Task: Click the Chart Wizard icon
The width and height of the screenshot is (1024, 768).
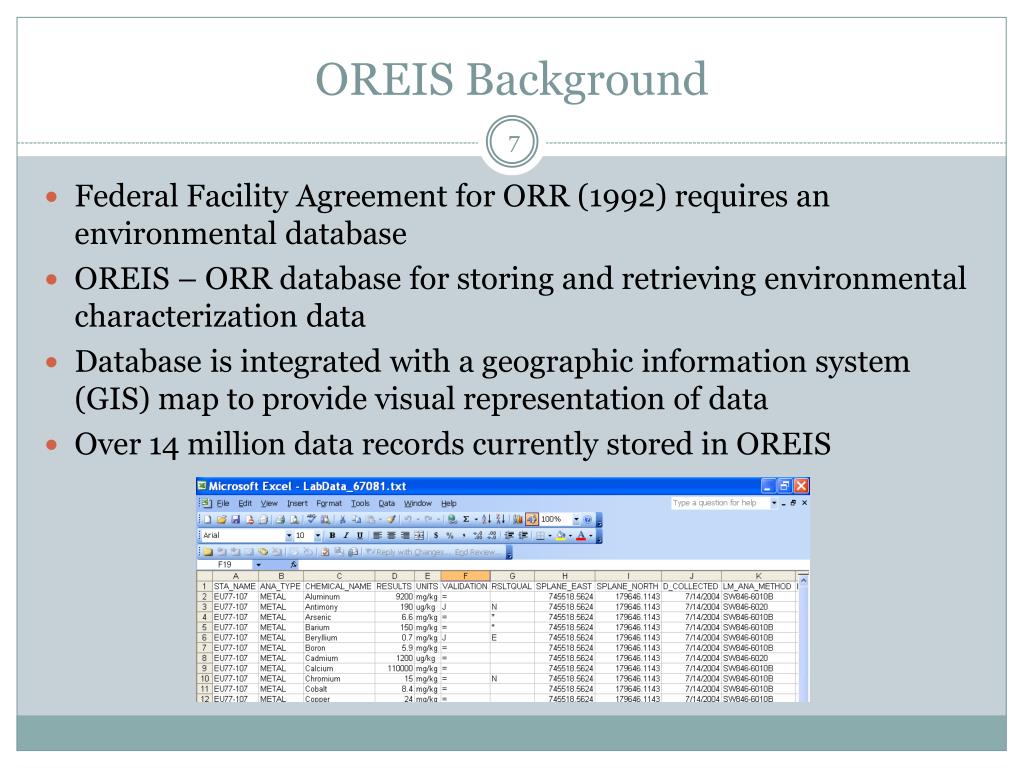Action: click(517, 519)
